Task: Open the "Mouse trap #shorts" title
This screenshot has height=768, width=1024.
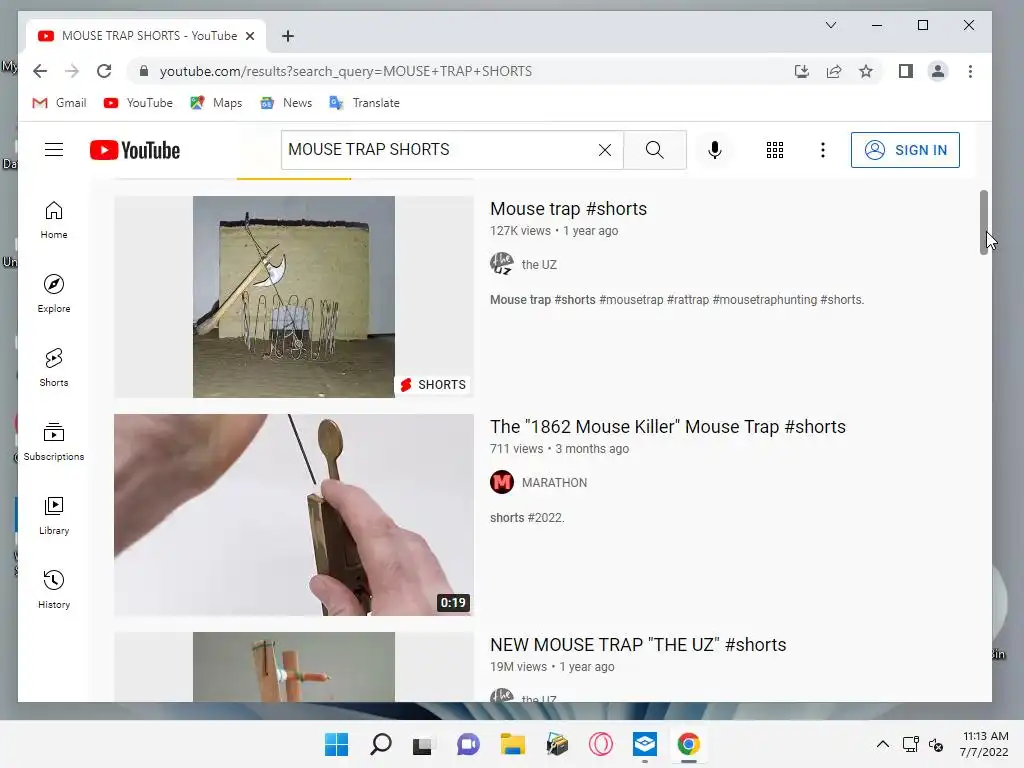Action: coord(568,209)
